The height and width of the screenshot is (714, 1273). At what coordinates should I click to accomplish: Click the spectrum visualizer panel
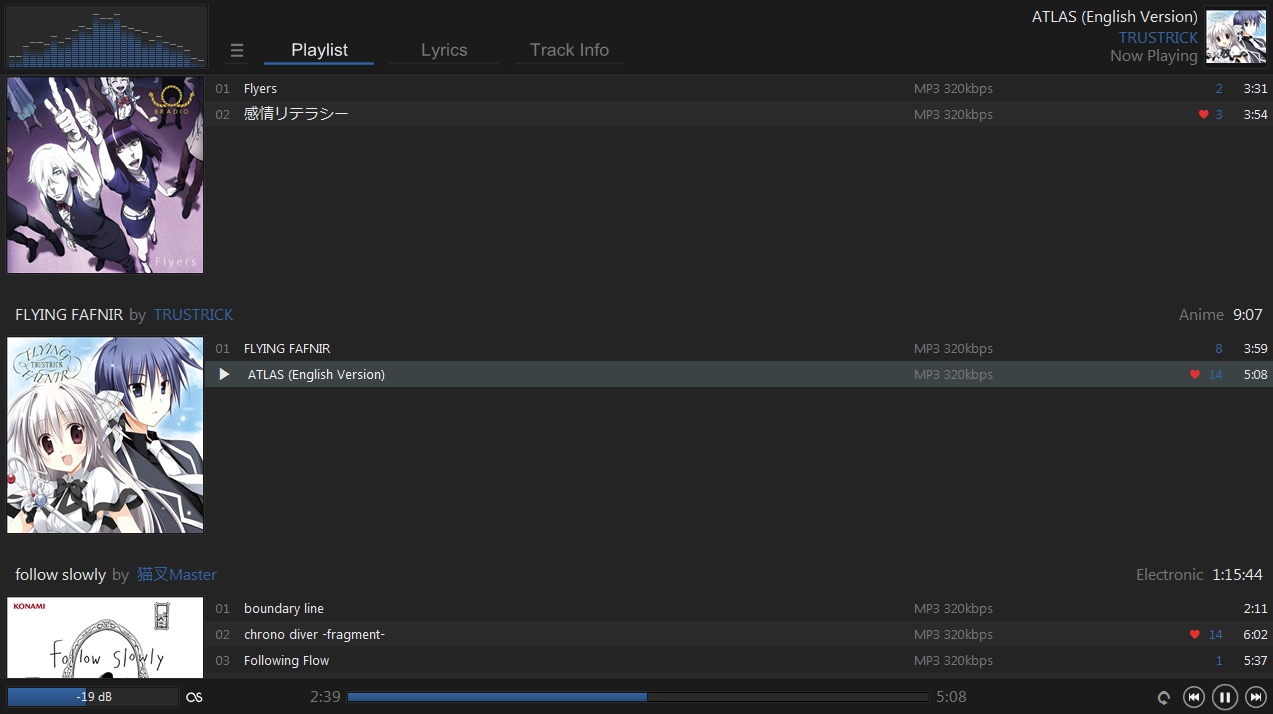pos(107,37)
